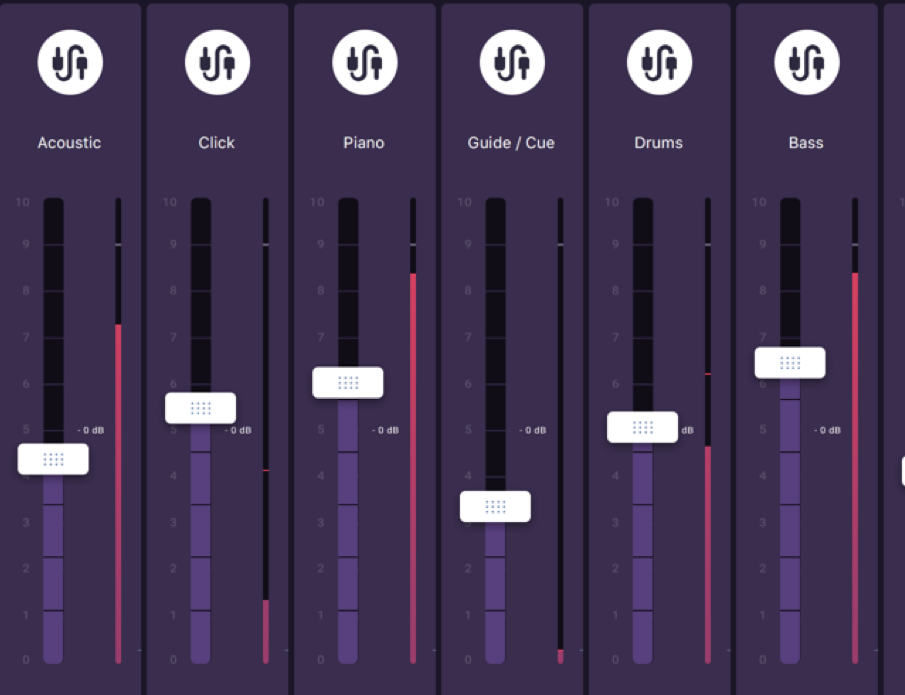Screen dimensions: 905x695
Task: Click the Acoustic channel cable icon
Action: tap(70, 62)
